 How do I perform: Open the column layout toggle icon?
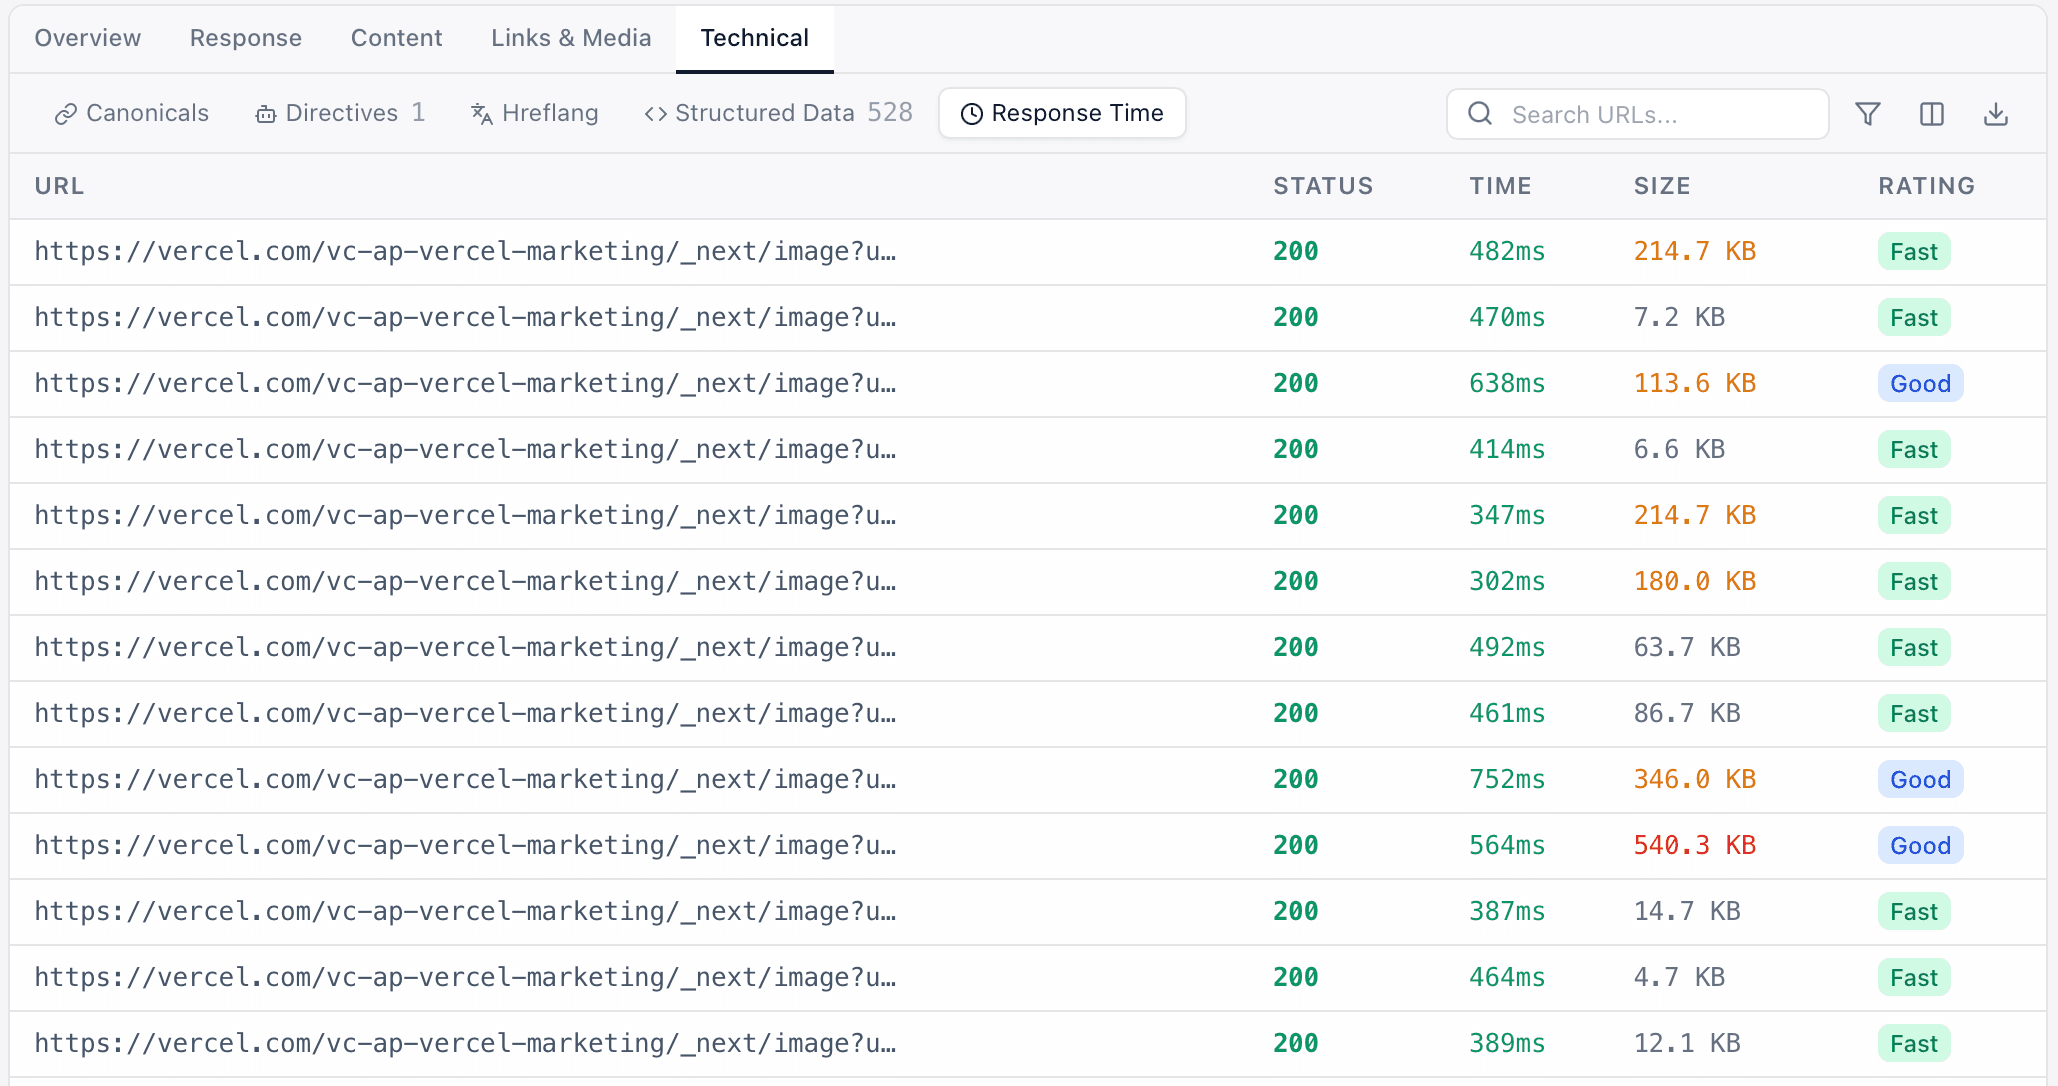pos(1931,114)
